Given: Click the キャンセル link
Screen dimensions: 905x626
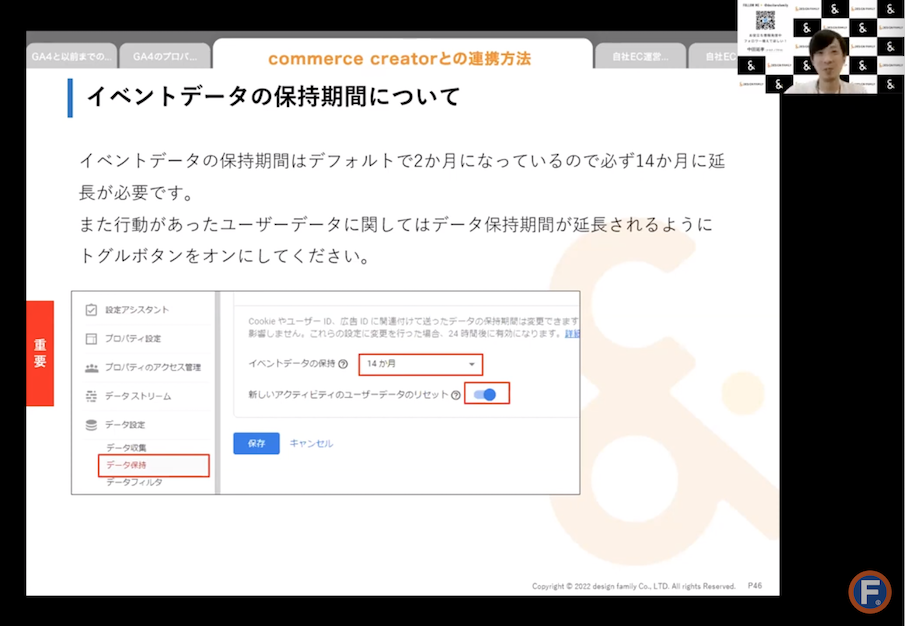Looking at the screenshot, I should click(311, 443).
